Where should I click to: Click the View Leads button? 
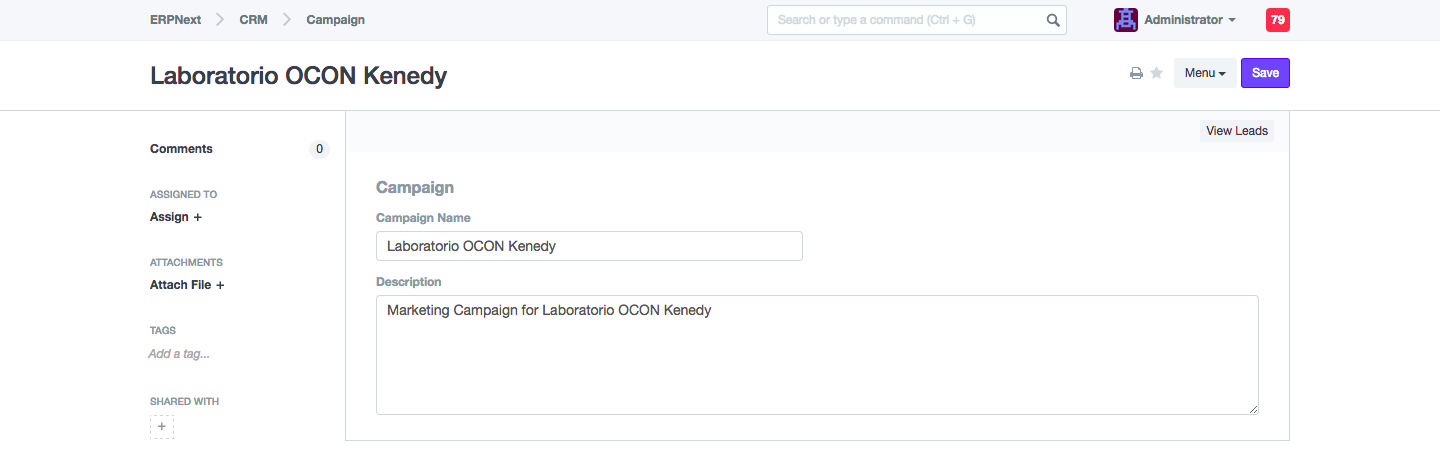coord(1236,131)
